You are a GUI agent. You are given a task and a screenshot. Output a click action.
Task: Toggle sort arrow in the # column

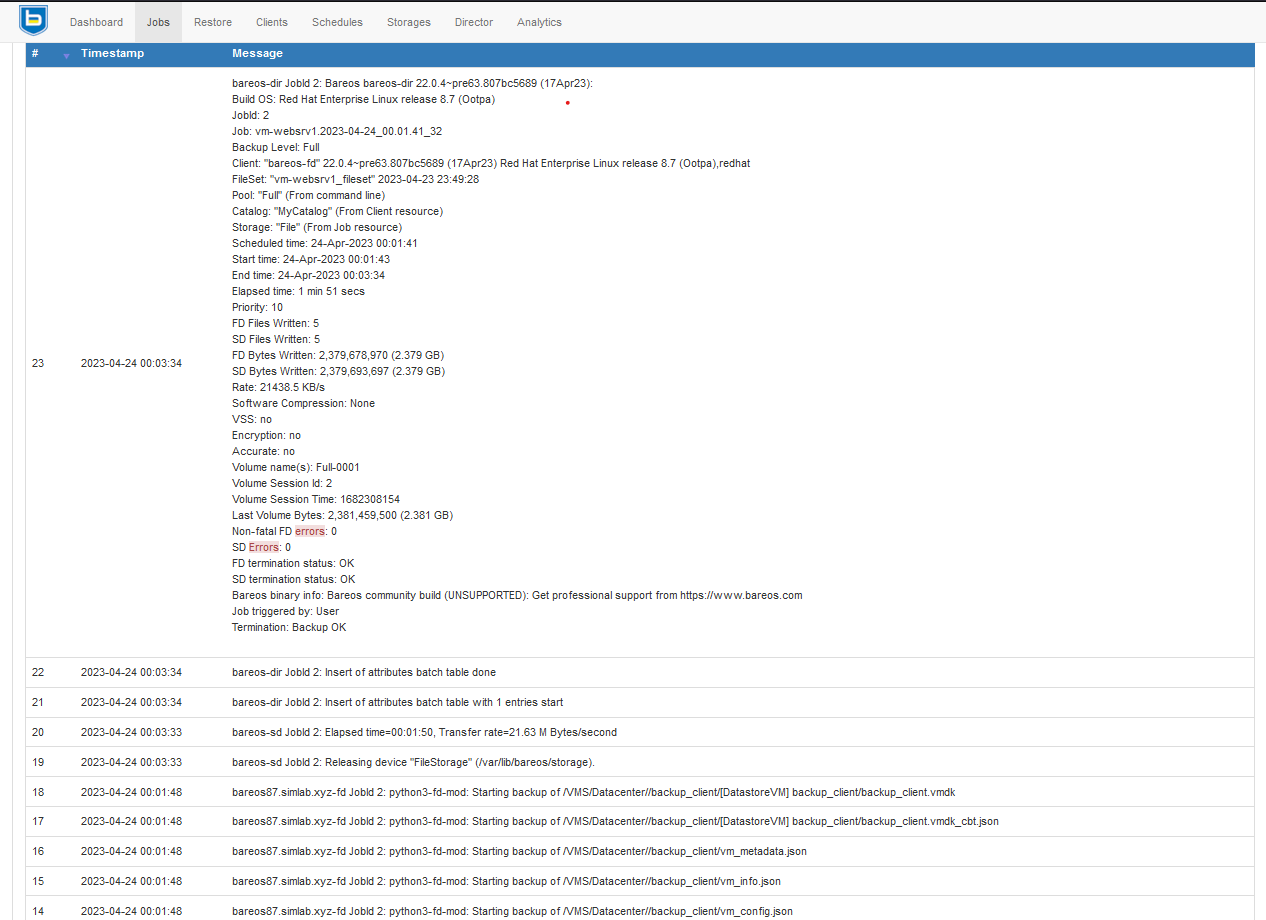pos(67,56)
